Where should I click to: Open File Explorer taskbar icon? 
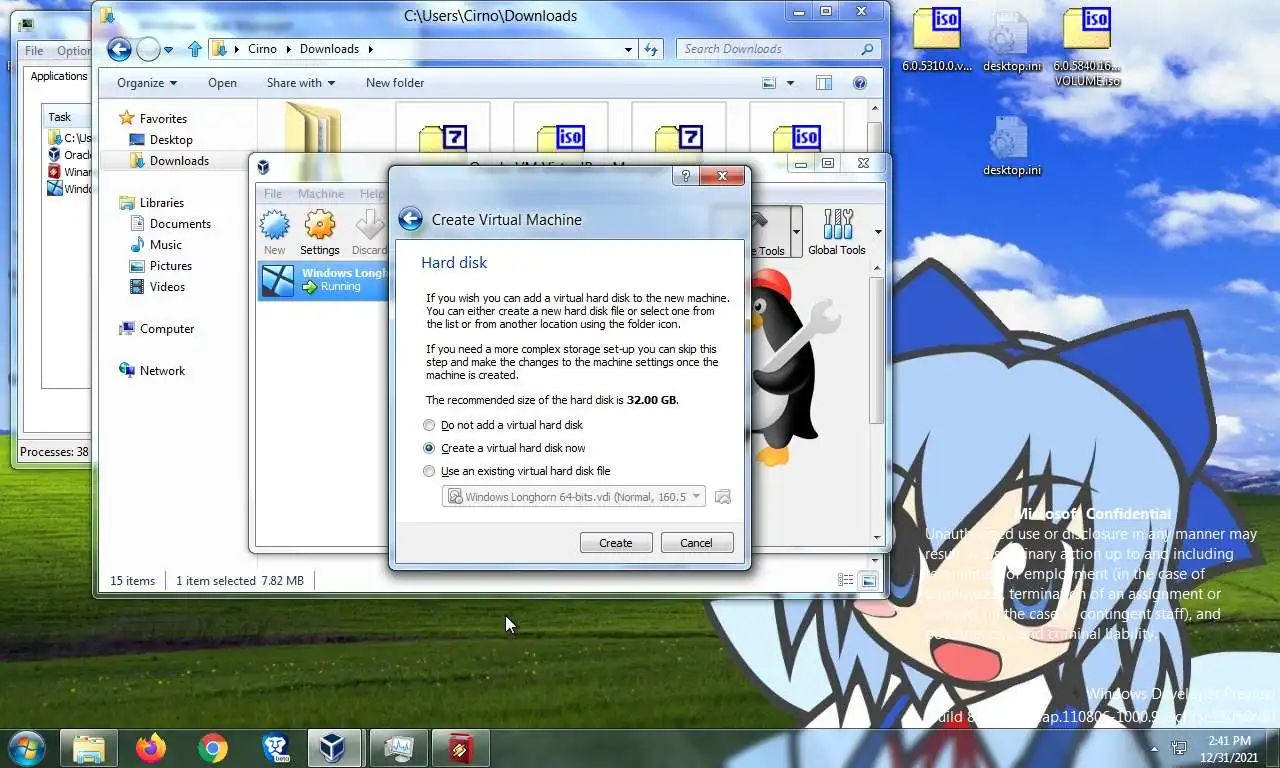point(89,748)
